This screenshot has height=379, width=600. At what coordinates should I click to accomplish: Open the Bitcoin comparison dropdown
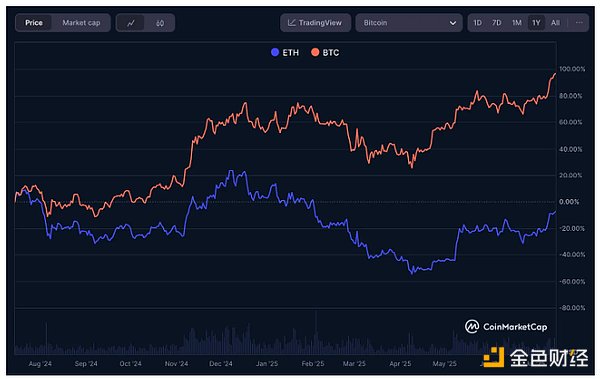409,23
